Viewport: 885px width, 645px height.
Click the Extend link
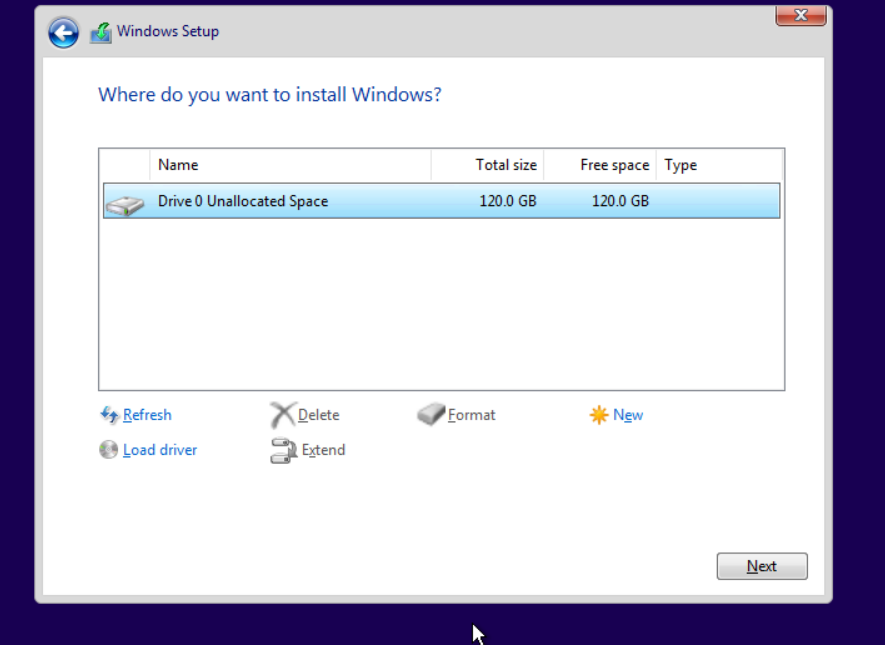click(323, 450)
